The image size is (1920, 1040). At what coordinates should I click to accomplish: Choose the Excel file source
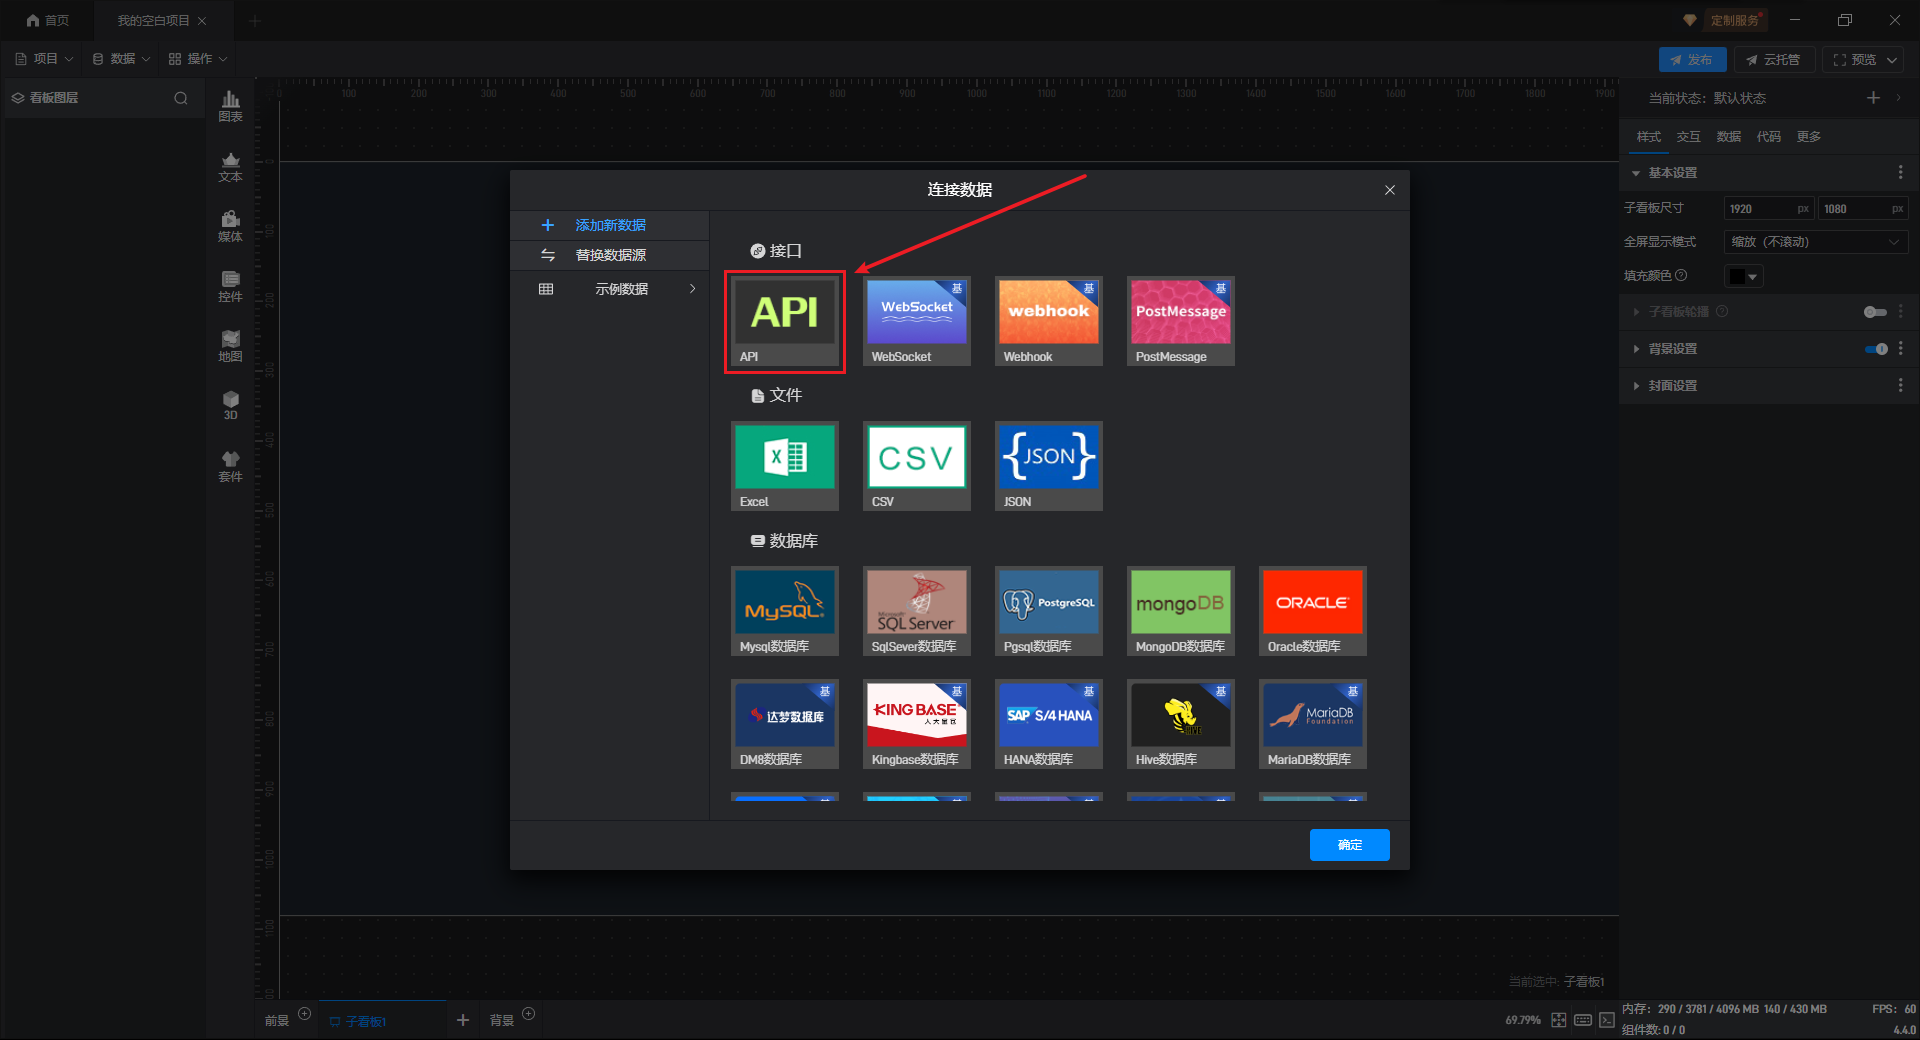(785, 466)
